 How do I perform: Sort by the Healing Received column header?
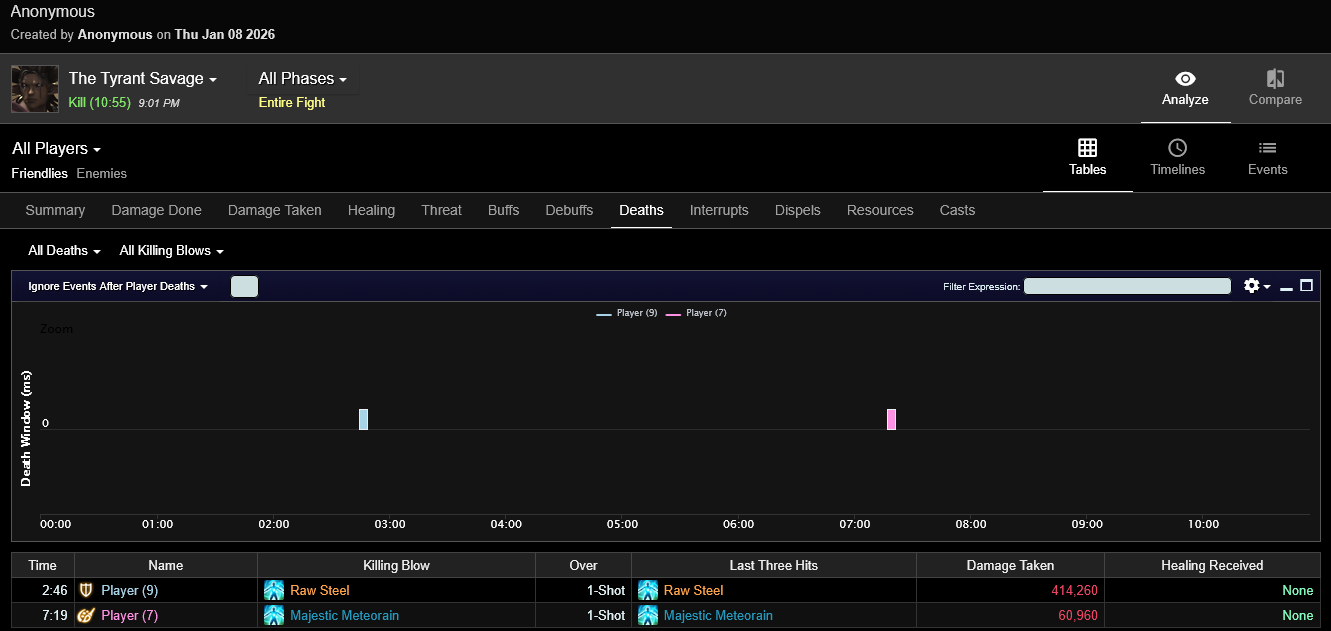coord(1212,565)
